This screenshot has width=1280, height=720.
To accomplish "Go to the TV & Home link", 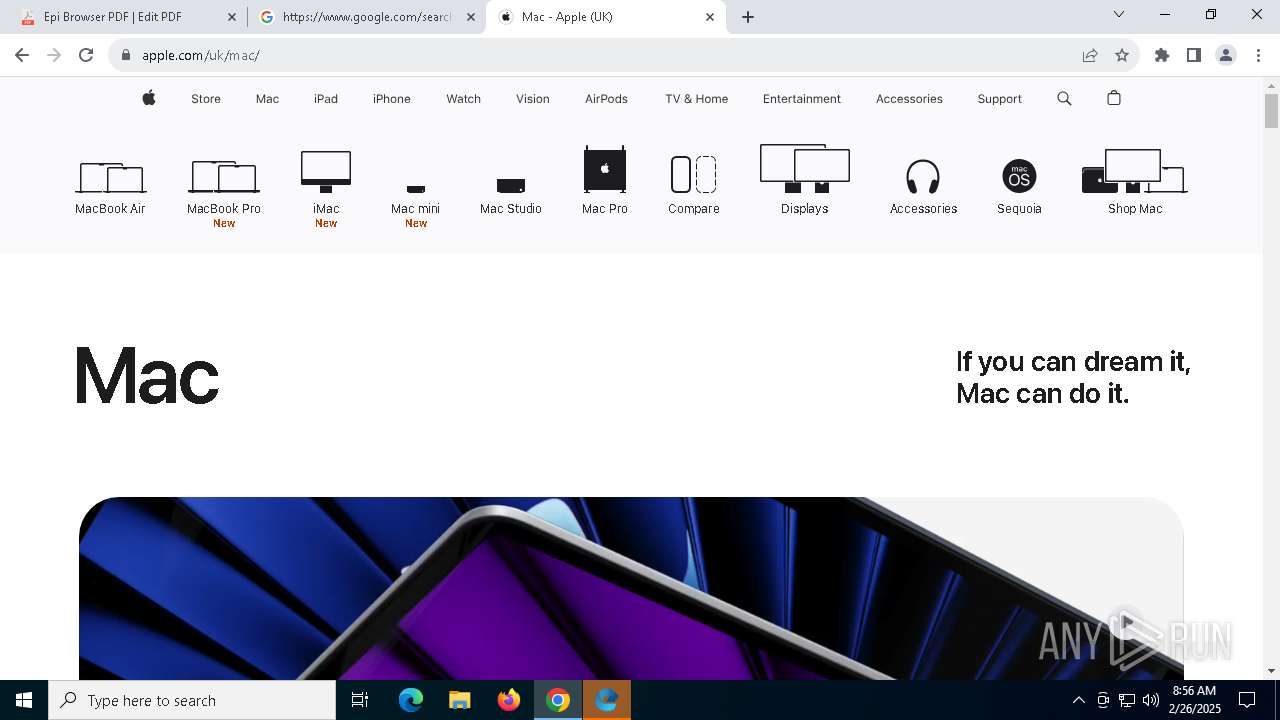I will tap(697, 98).
